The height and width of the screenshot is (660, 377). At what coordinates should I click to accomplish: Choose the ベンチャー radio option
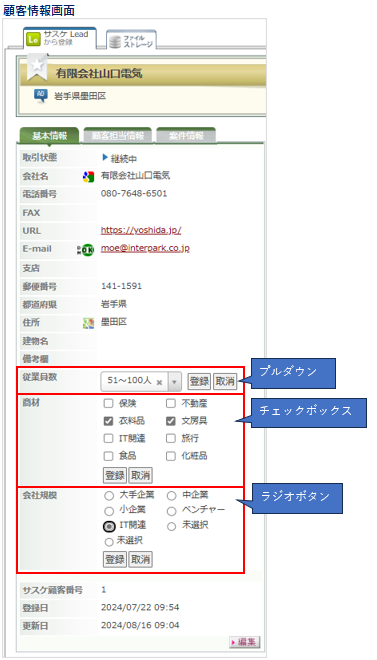tap(171, 511)
